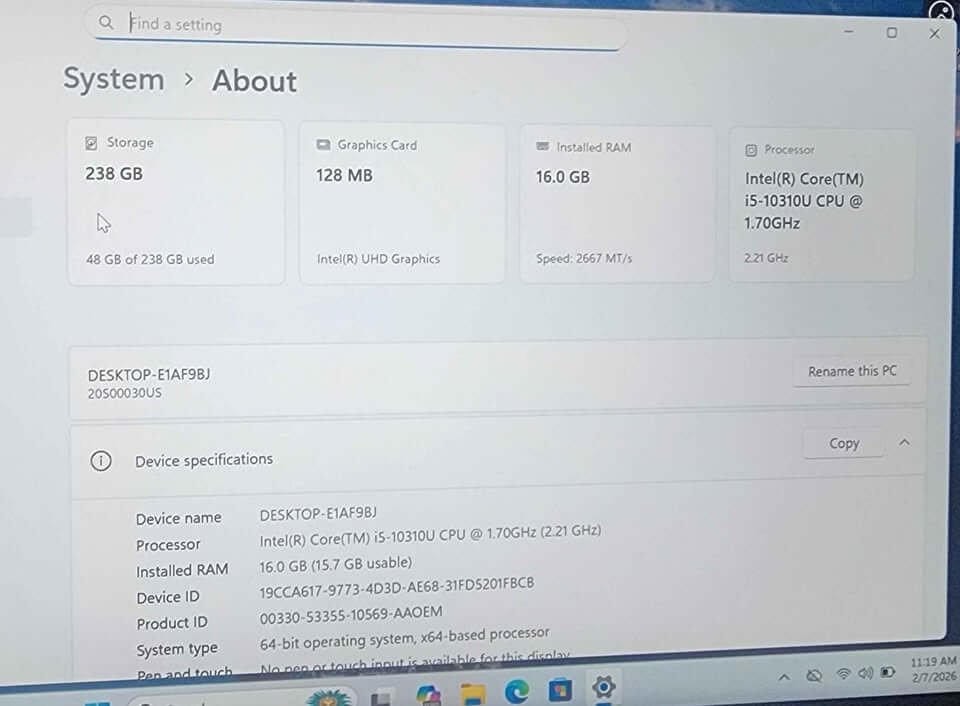Screen dimensions: 960x706
Task: Open File Explorer from the taskbar
Action: pyautogui.click(x=473, y=691)
